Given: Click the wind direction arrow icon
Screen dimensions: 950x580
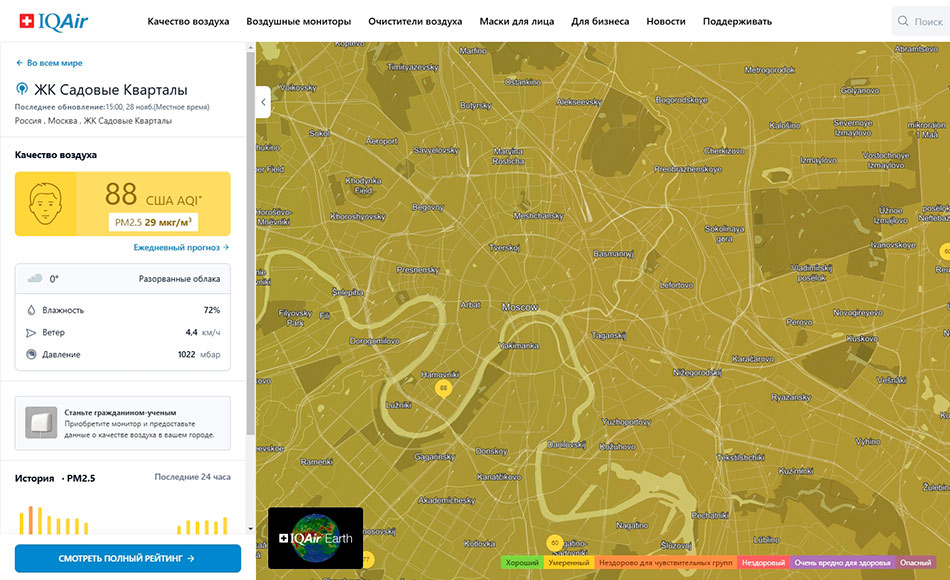Looking at the screenshot, I should click(31, 333).
